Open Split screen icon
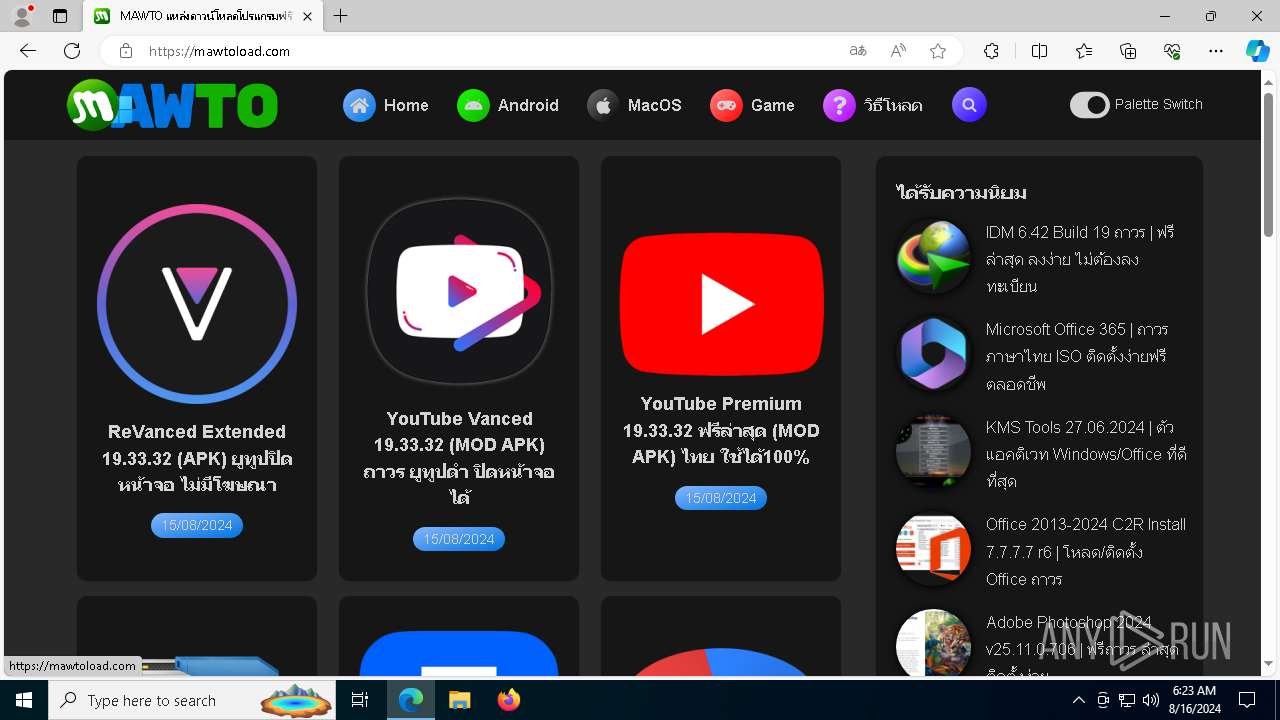This screenshot has height=720, width=1280. click(x=1039, y=51)
